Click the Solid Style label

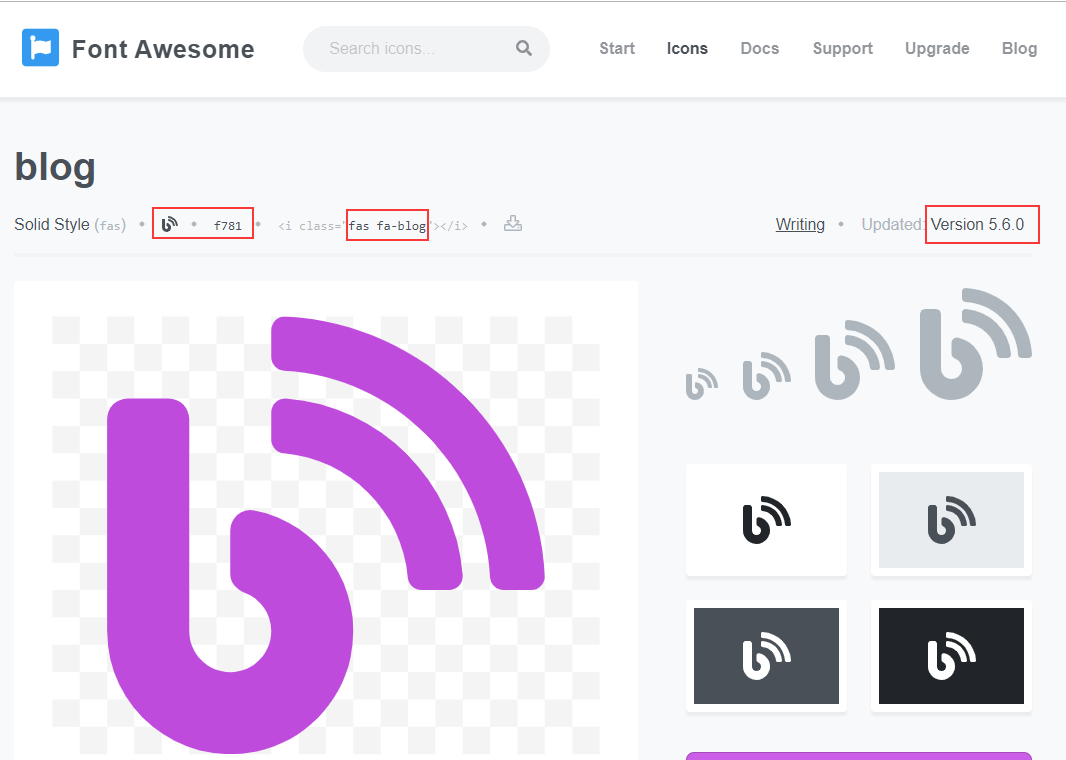pos(52,224)
